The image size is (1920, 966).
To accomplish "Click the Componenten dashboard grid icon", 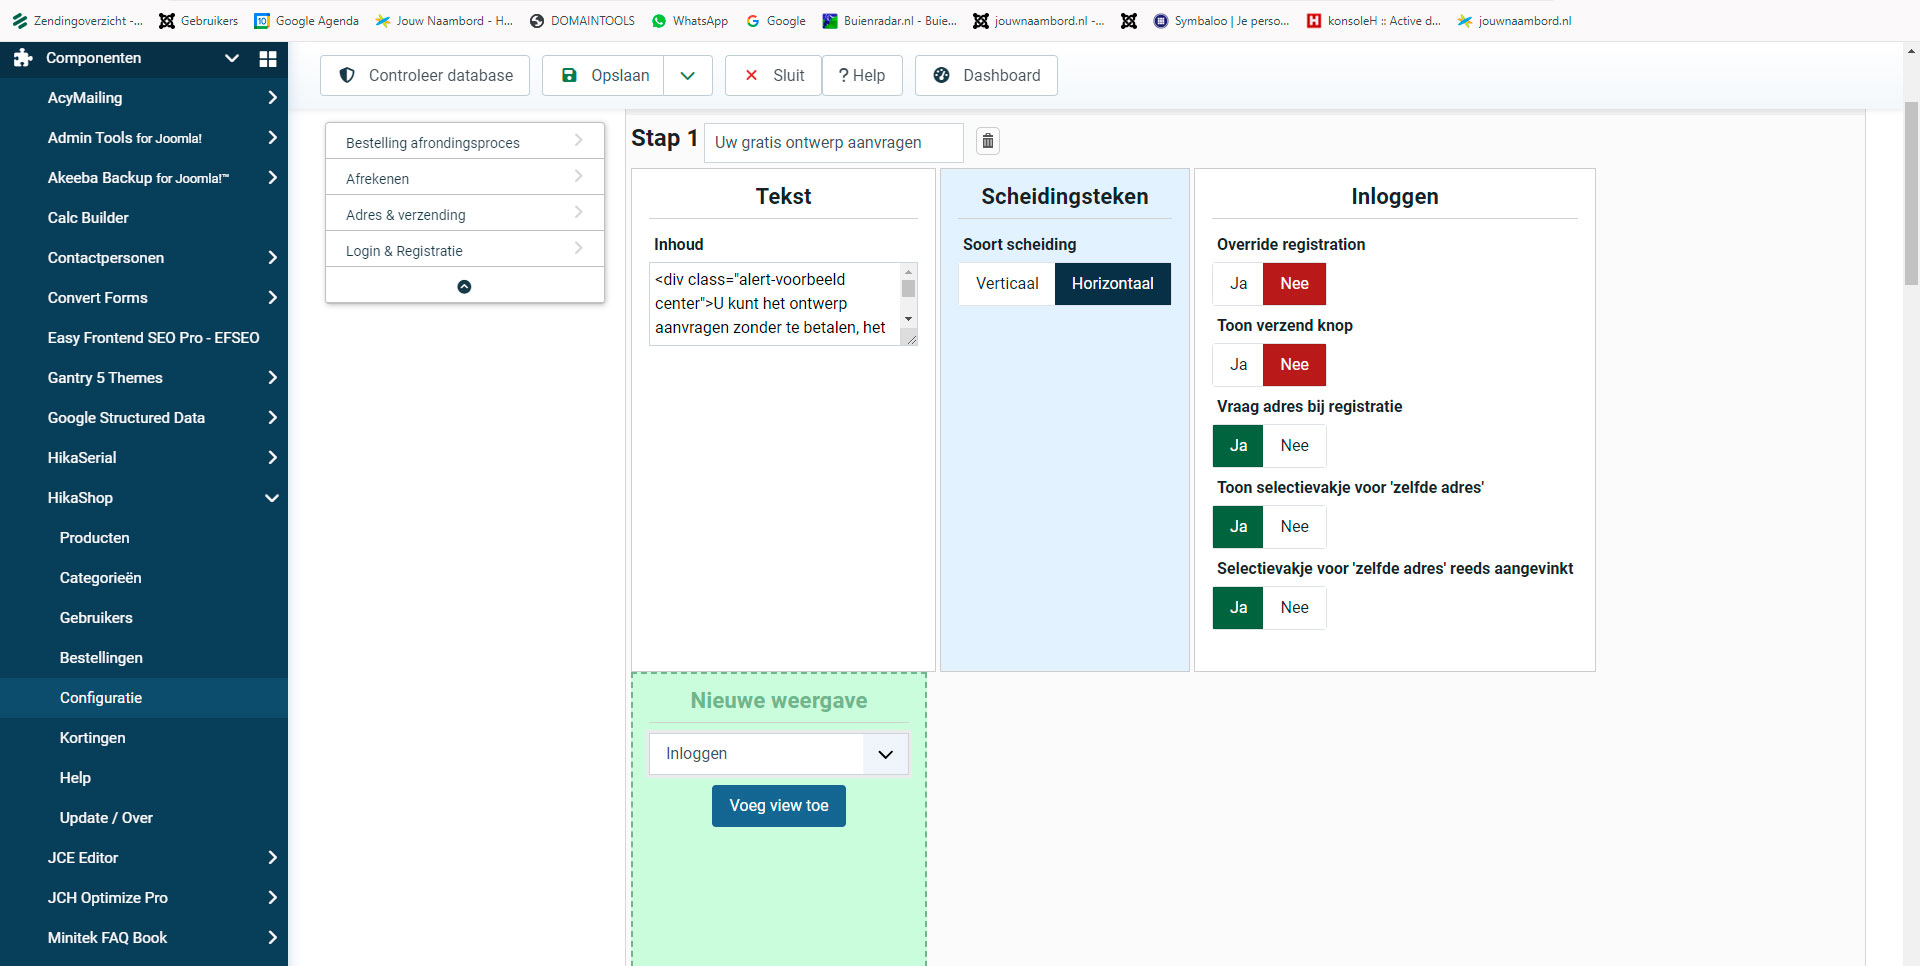I will [267, 58].
